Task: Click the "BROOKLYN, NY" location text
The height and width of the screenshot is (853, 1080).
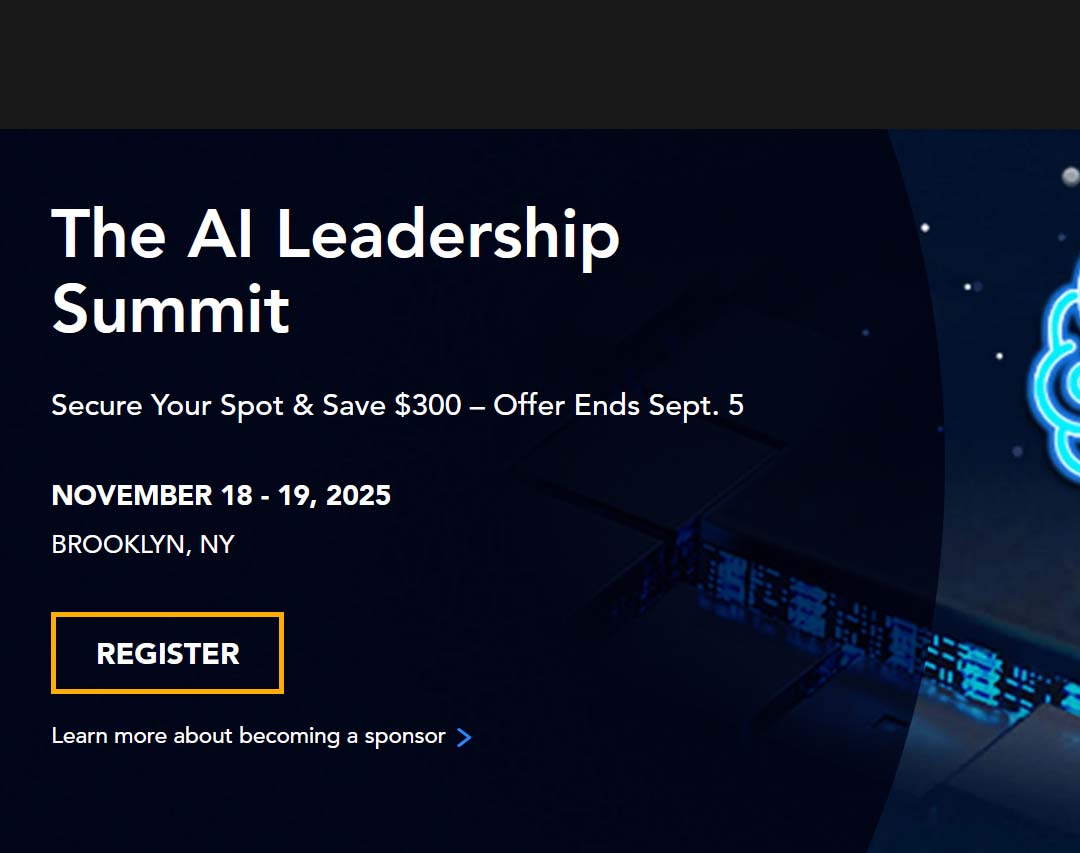Action: [143, 545]
